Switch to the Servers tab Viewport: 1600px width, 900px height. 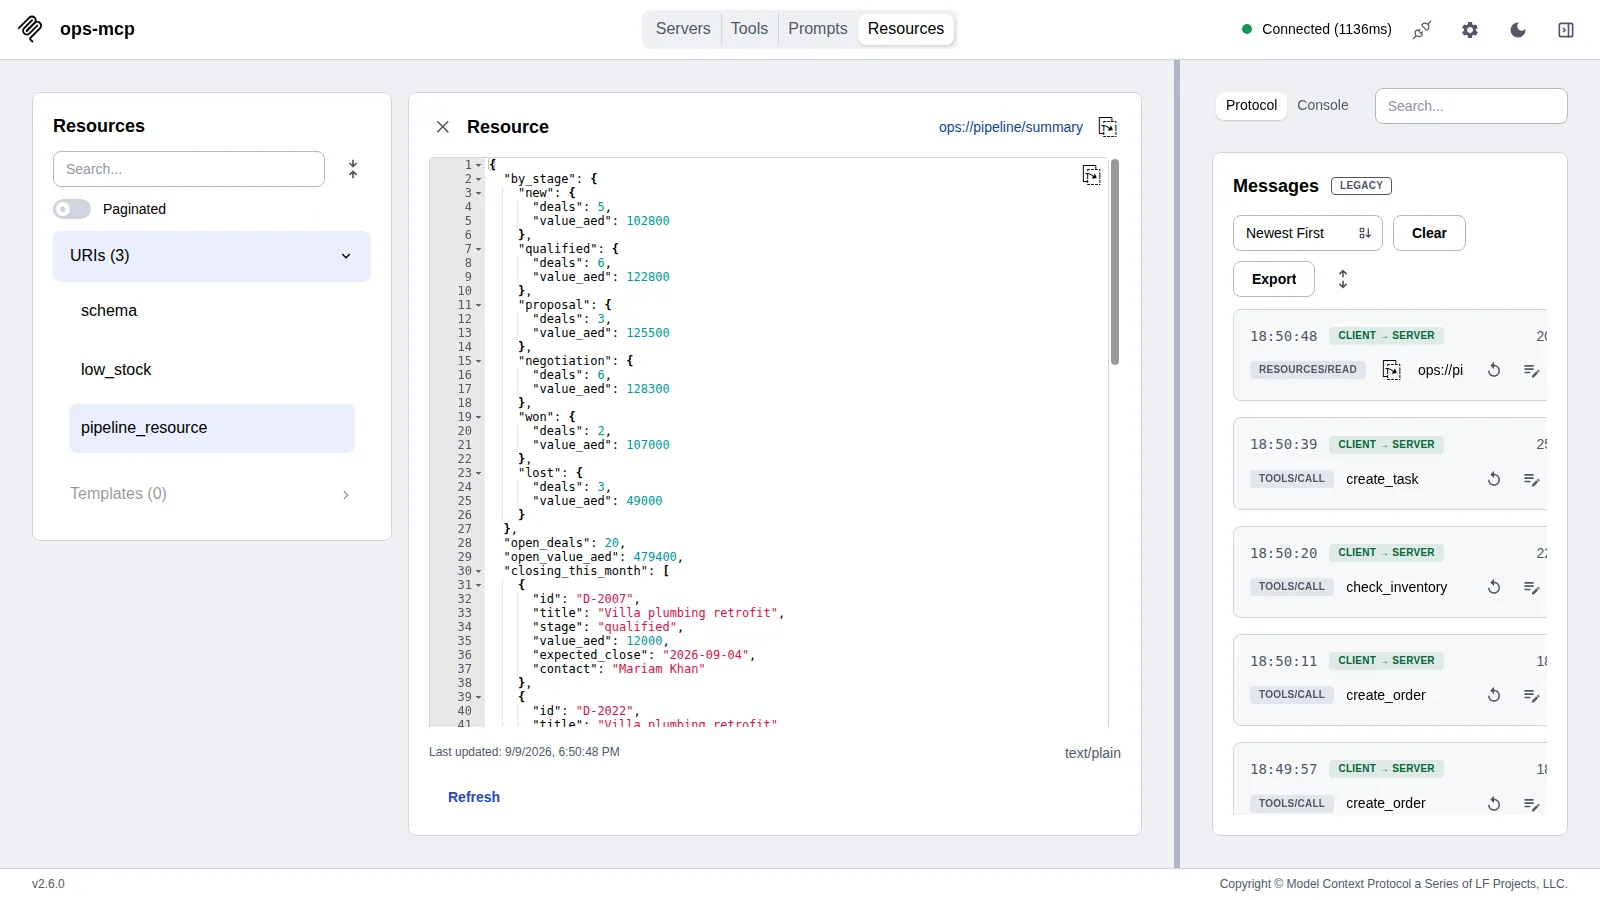click(x=683, y=29)
